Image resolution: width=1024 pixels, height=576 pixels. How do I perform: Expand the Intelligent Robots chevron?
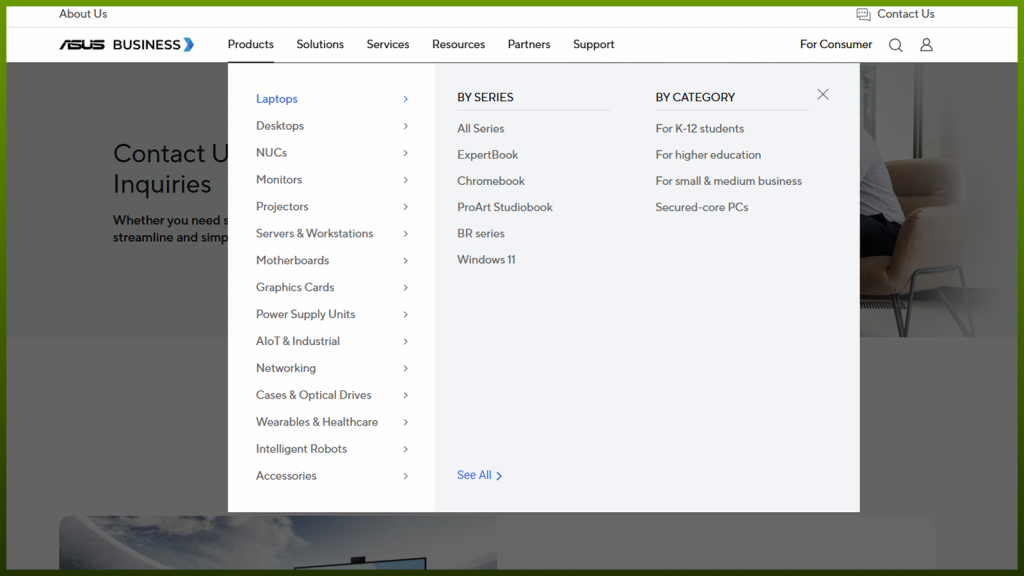pyautogui.click(x=406, y=449)
